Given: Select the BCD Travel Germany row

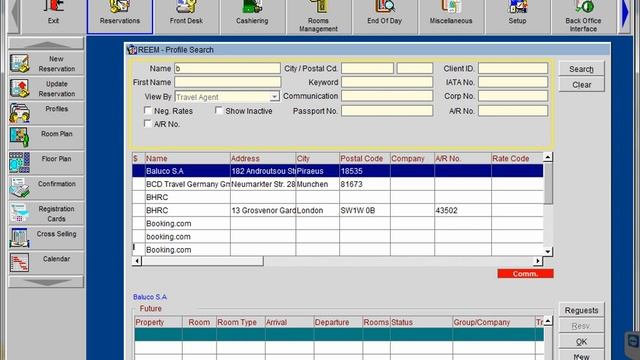Looking at the screenshot, I should (x=338, y=184).
